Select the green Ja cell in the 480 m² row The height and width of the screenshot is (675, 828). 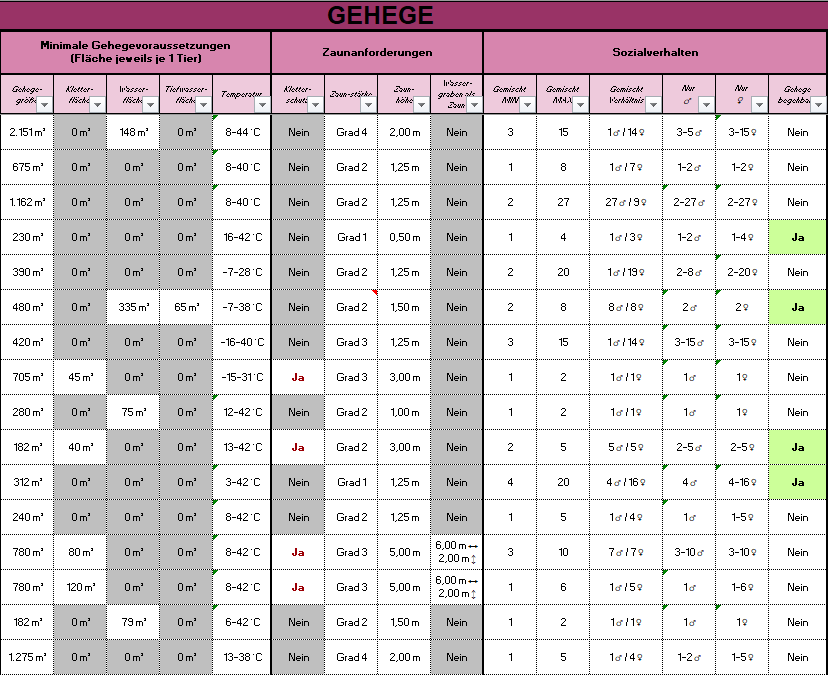797,307
